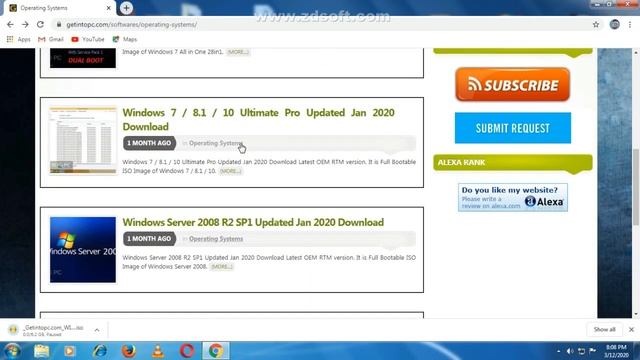The image size is (640, 360).
Task: Open the Alexa review banner
Action: [x=513, y=197]
